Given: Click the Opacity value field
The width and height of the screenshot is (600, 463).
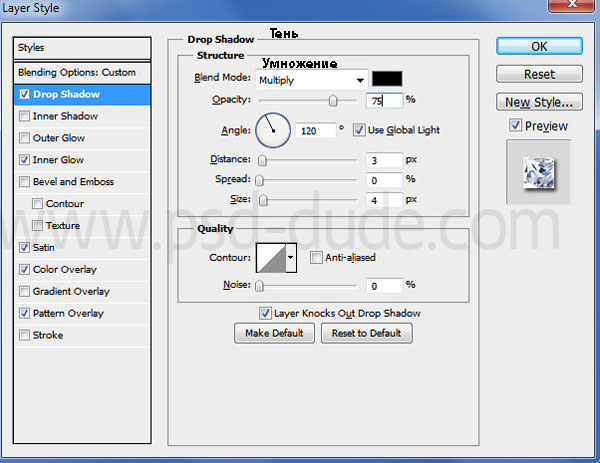Looking at the screenshot, I should tap(384, 101).
